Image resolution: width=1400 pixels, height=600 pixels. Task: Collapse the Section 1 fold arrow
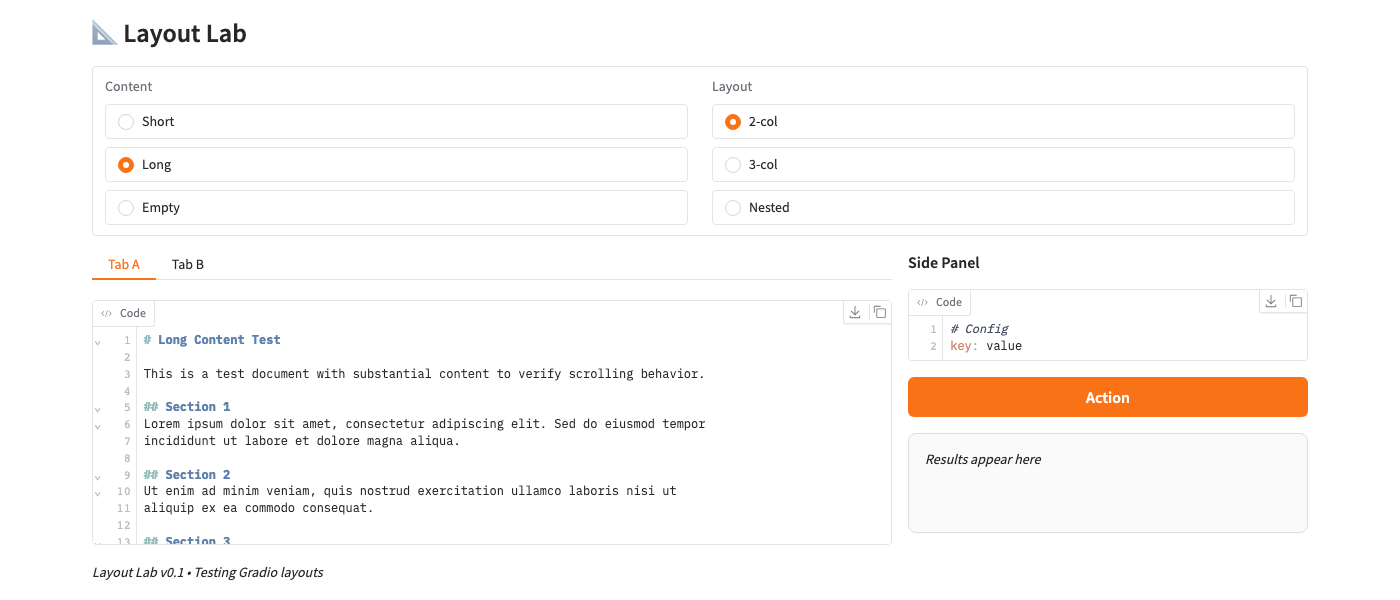[x=98, y=409]
